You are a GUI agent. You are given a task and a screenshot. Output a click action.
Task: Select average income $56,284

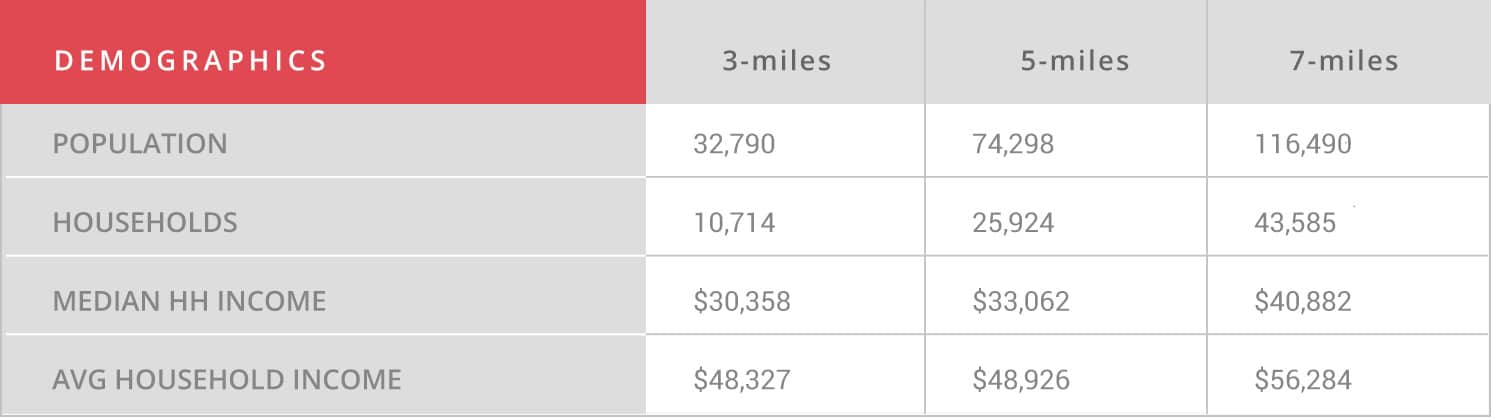[x=1303, y=380]
